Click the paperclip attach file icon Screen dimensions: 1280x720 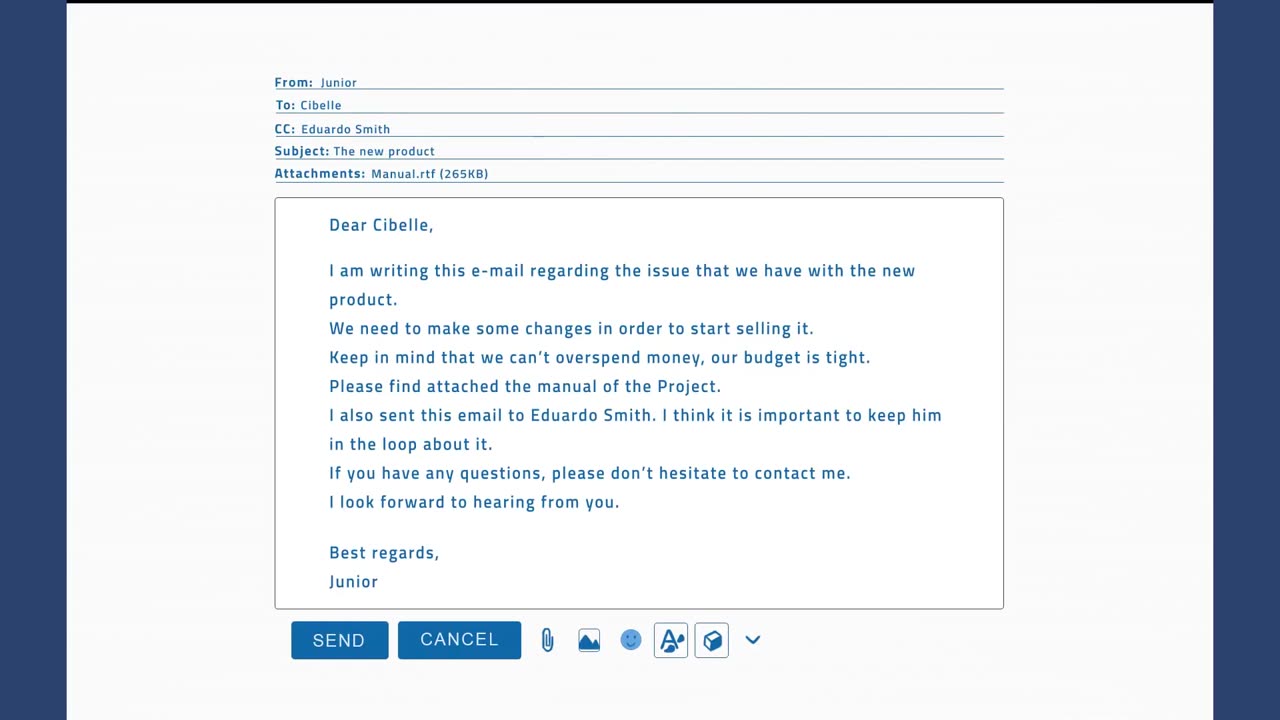[547, 641]
